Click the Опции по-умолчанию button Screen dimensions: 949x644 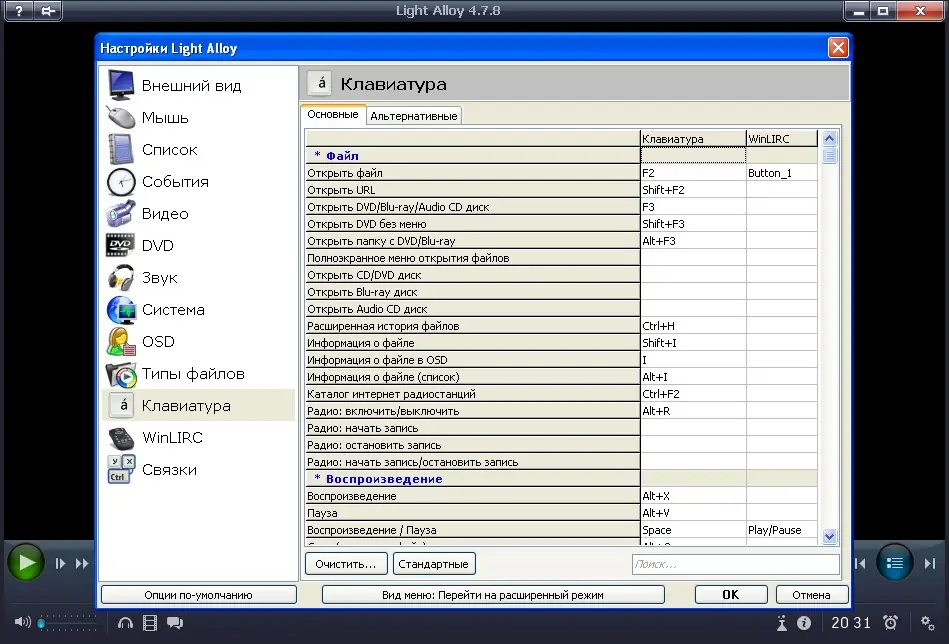[199, 595]
